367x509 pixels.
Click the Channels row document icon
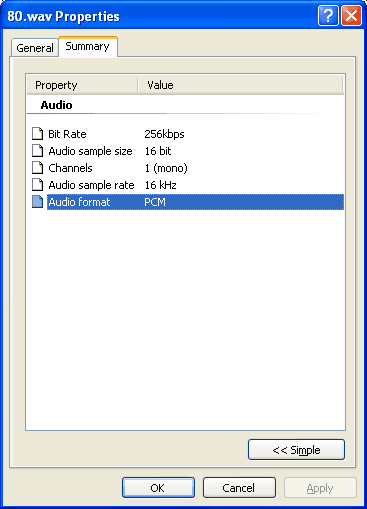tap(37, 168)
